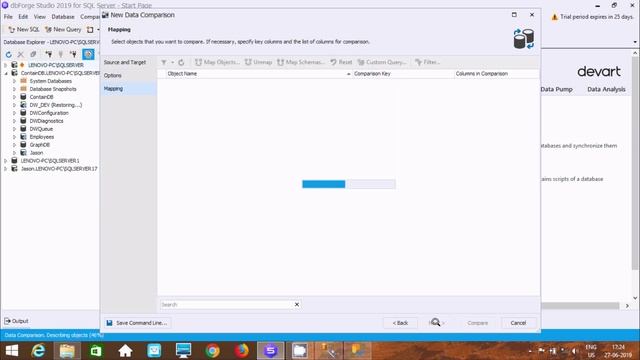This screenshot has height=360, width=640.
Task: Switch to the Data Pump tab
Action: [x=557, y=89]
